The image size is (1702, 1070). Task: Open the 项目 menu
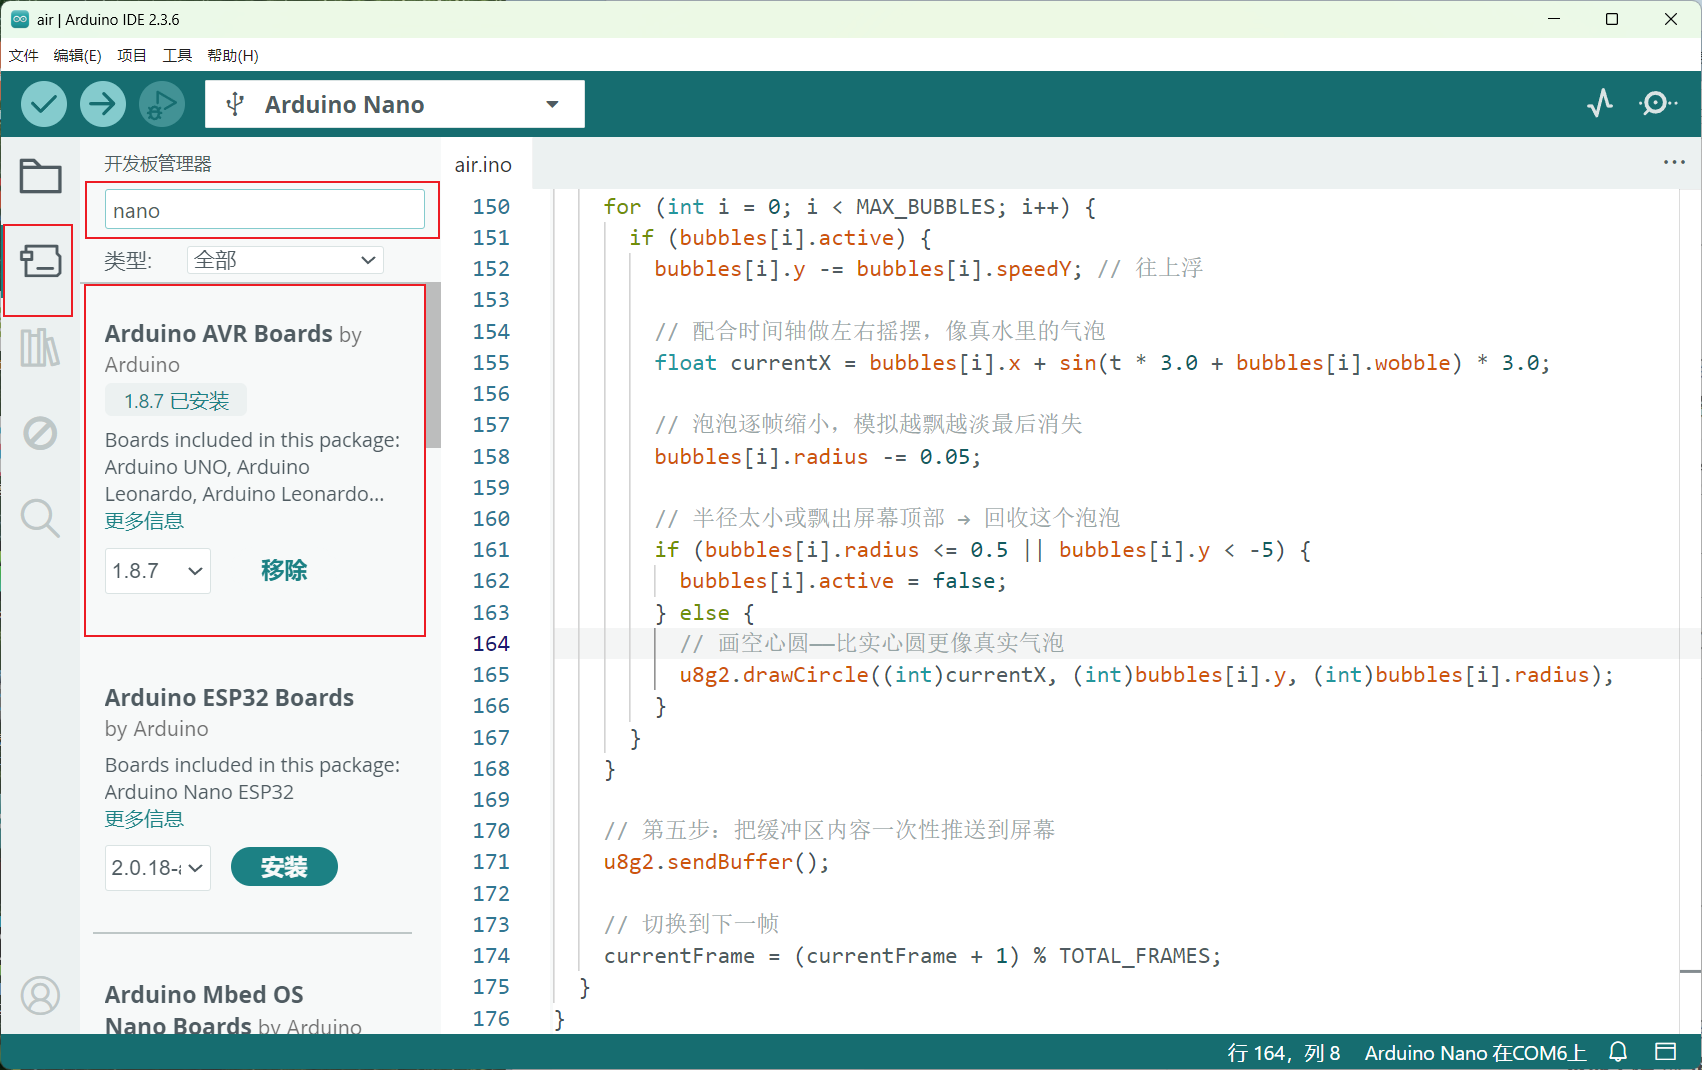[132, 55]
